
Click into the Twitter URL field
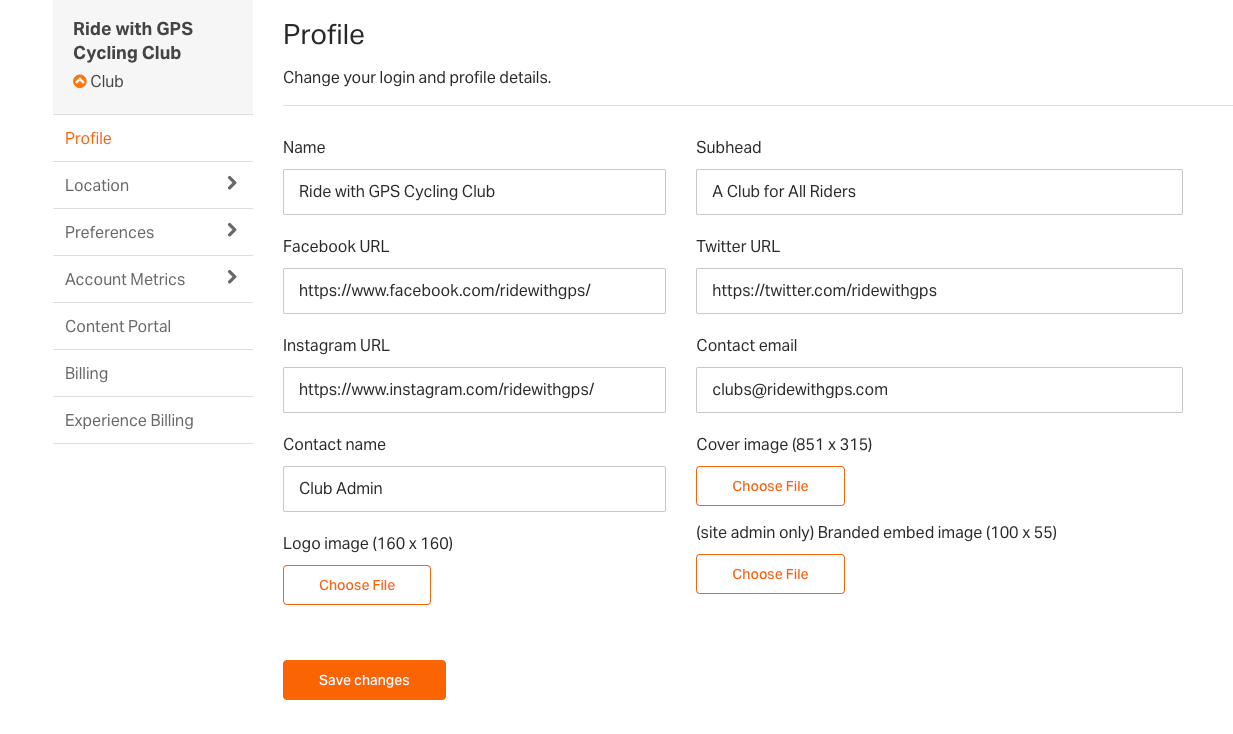tap(939, 291)
